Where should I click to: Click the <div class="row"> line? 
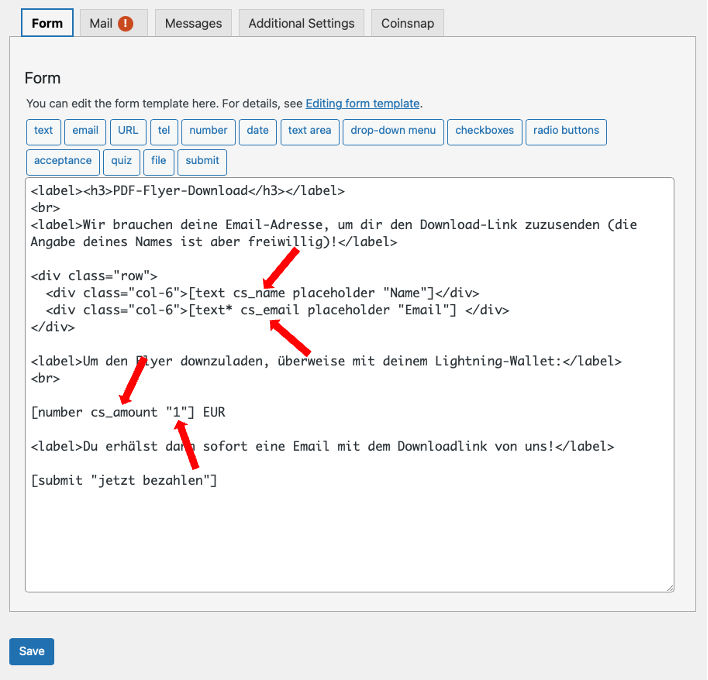[x=94, y=276]
